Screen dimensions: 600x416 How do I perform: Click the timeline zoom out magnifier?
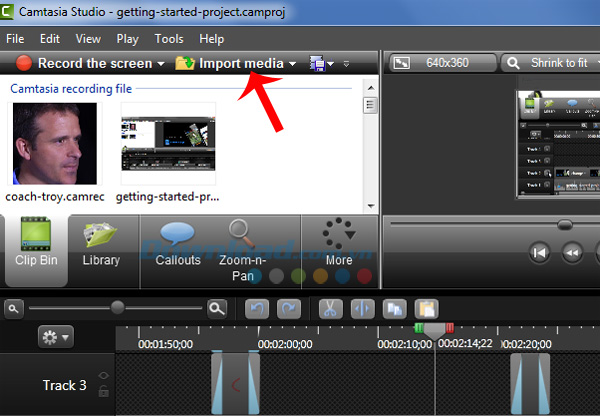click(14, 308)
